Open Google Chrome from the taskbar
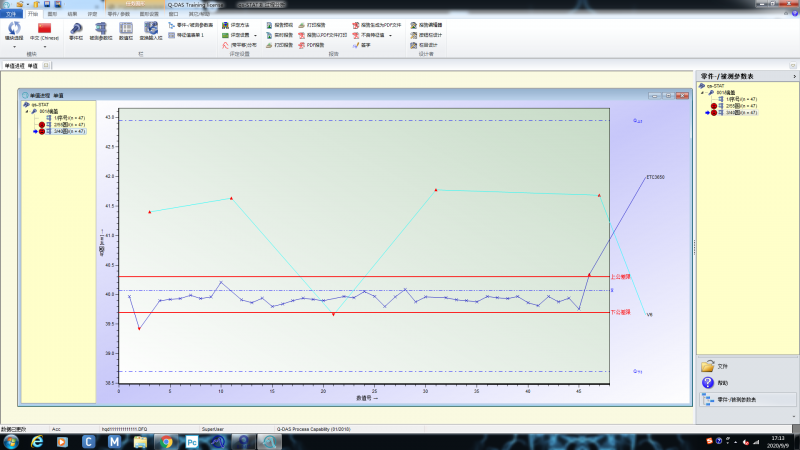Image resolution: width=800 pixels, height=450 pixels. (x=166, y=441)
